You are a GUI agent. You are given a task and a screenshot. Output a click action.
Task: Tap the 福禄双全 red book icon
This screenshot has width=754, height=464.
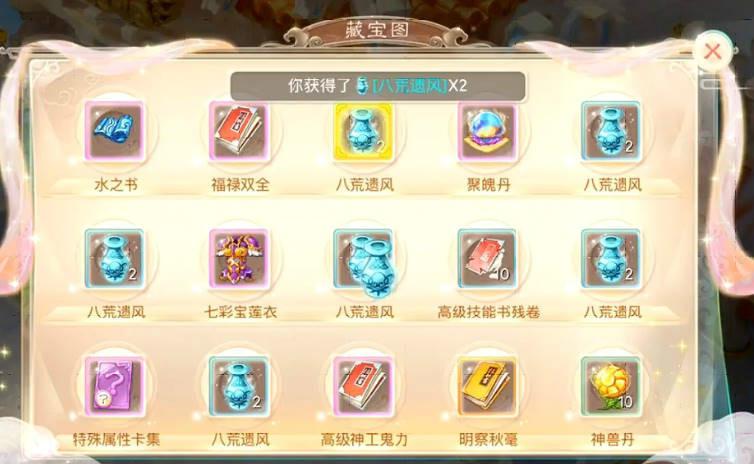click(x=239, y=131)
